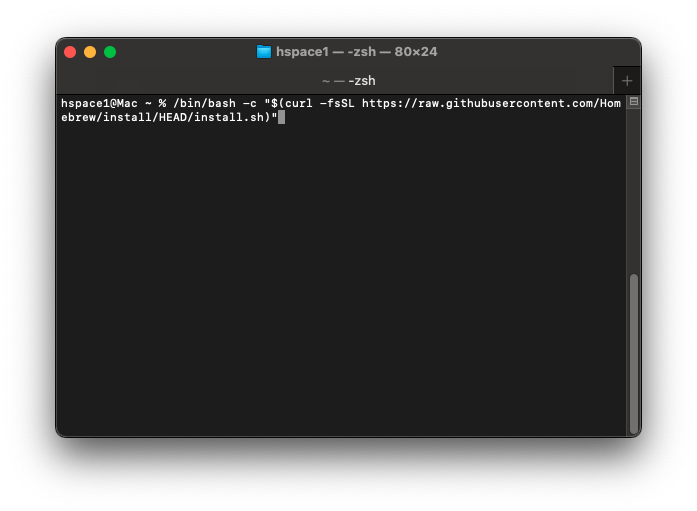Close the Terminal window with the red button
Screen dimensions: 697x511
tap(70, 52)
